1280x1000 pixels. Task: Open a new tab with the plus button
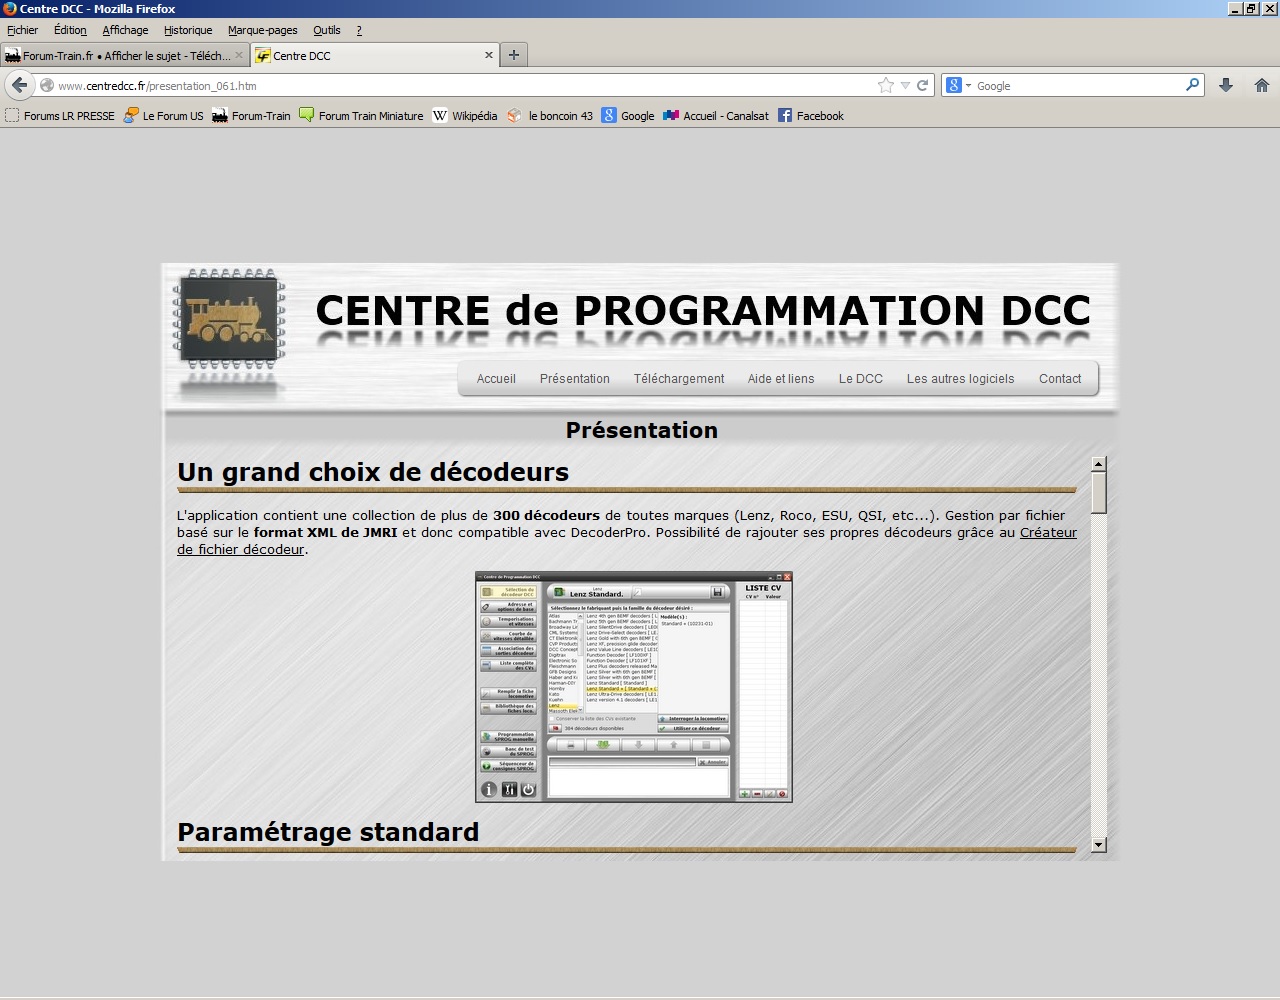(514, 55)
